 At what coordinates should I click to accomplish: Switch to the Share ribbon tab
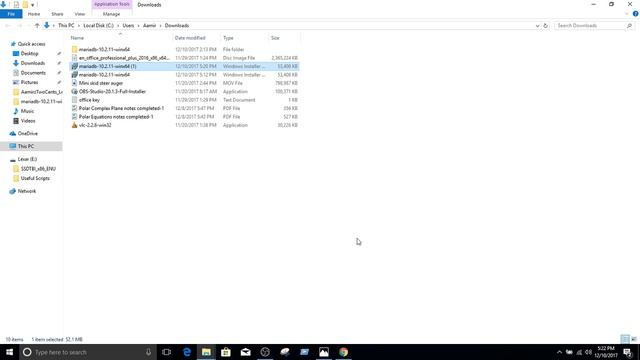57,14
